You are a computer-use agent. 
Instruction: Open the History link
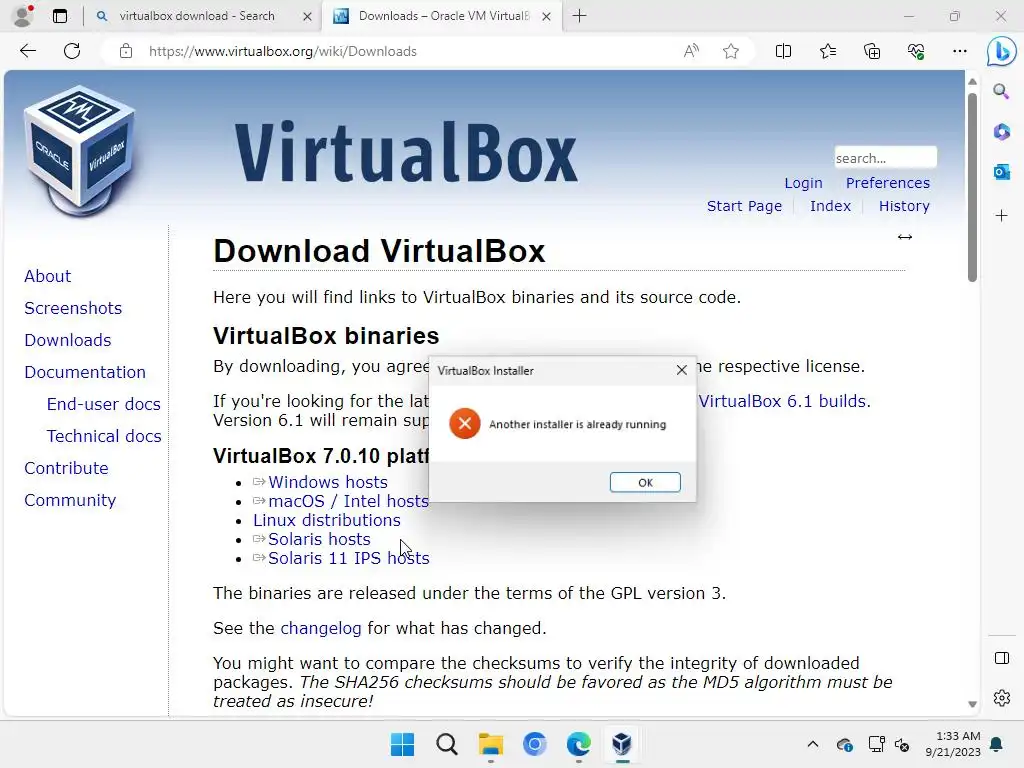click(904, 206)
